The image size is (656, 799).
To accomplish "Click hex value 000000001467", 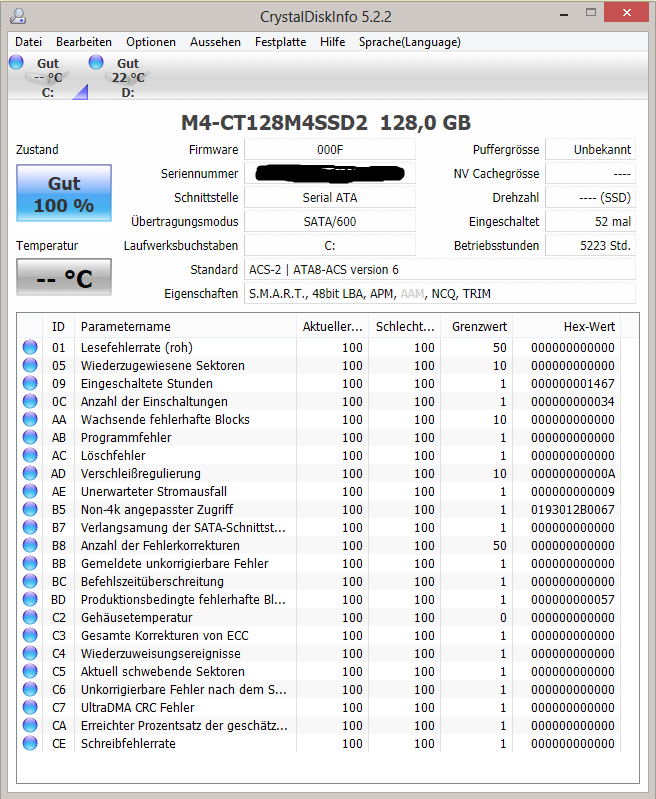I will 572,383.
